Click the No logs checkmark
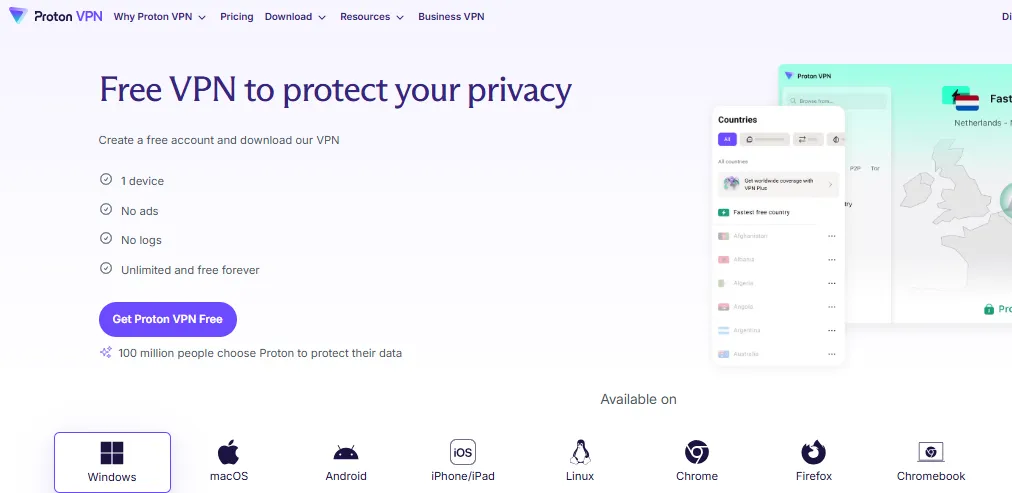 [x=106, y=239]
